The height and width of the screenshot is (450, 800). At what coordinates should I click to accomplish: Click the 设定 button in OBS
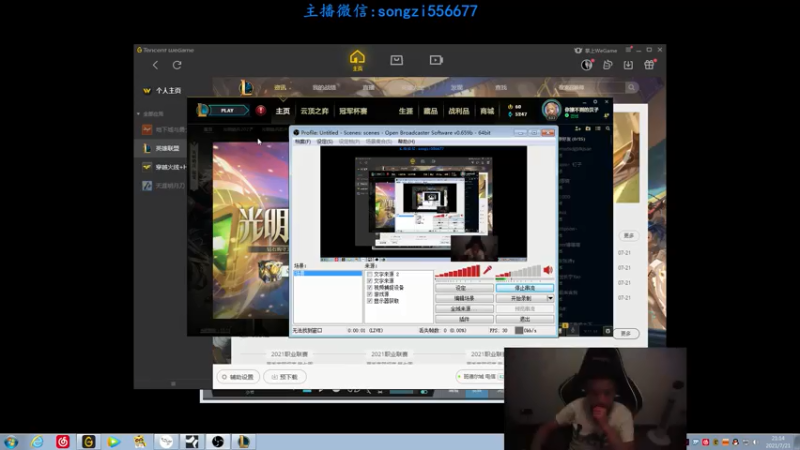[464, 288]
